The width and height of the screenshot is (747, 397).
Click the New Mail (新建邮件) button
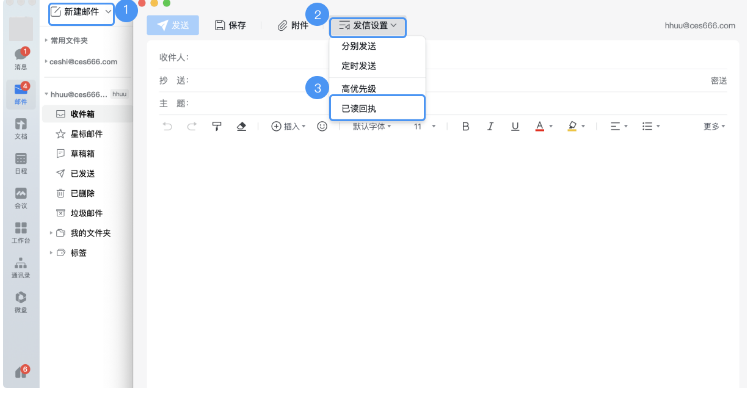click(76, 12)
